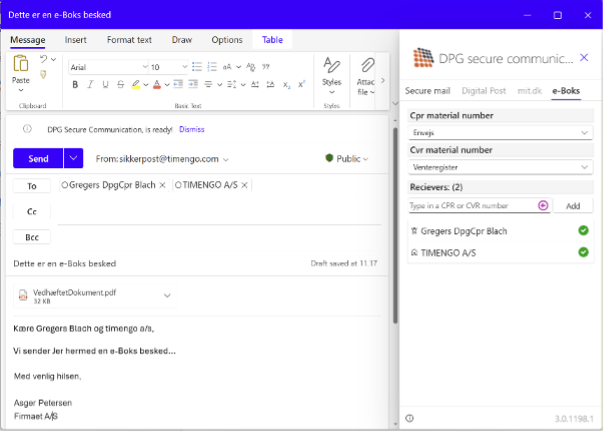
Task: Apply italic formatting
Action: click(x=90, y=84)
